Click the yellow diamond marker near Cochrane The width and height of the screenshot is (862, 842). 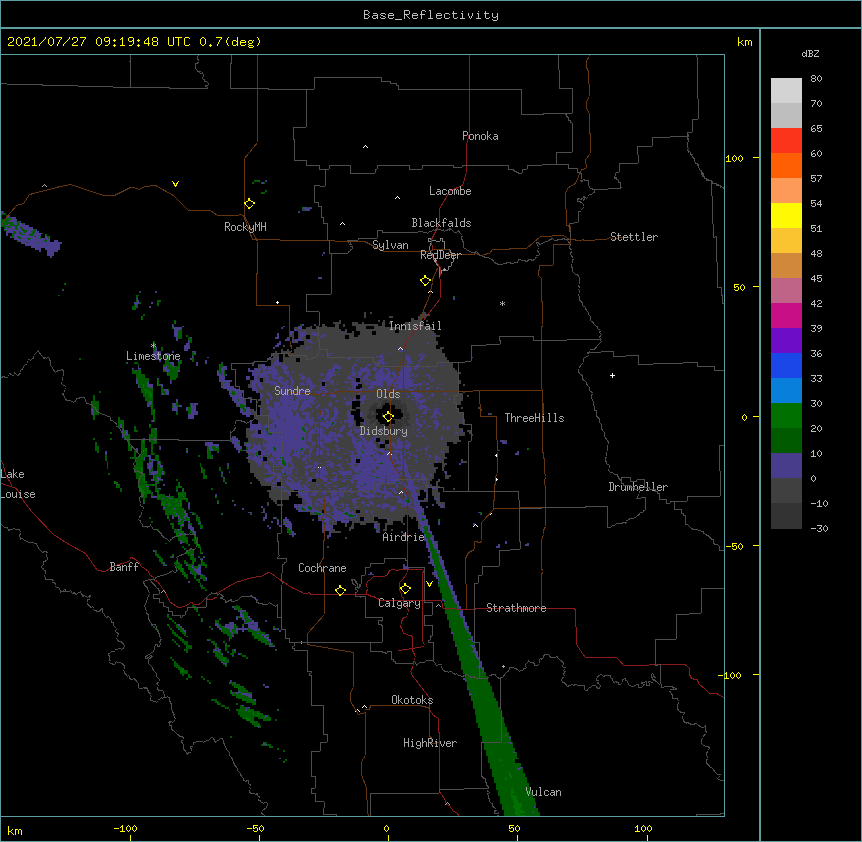[x=340, y=590]
